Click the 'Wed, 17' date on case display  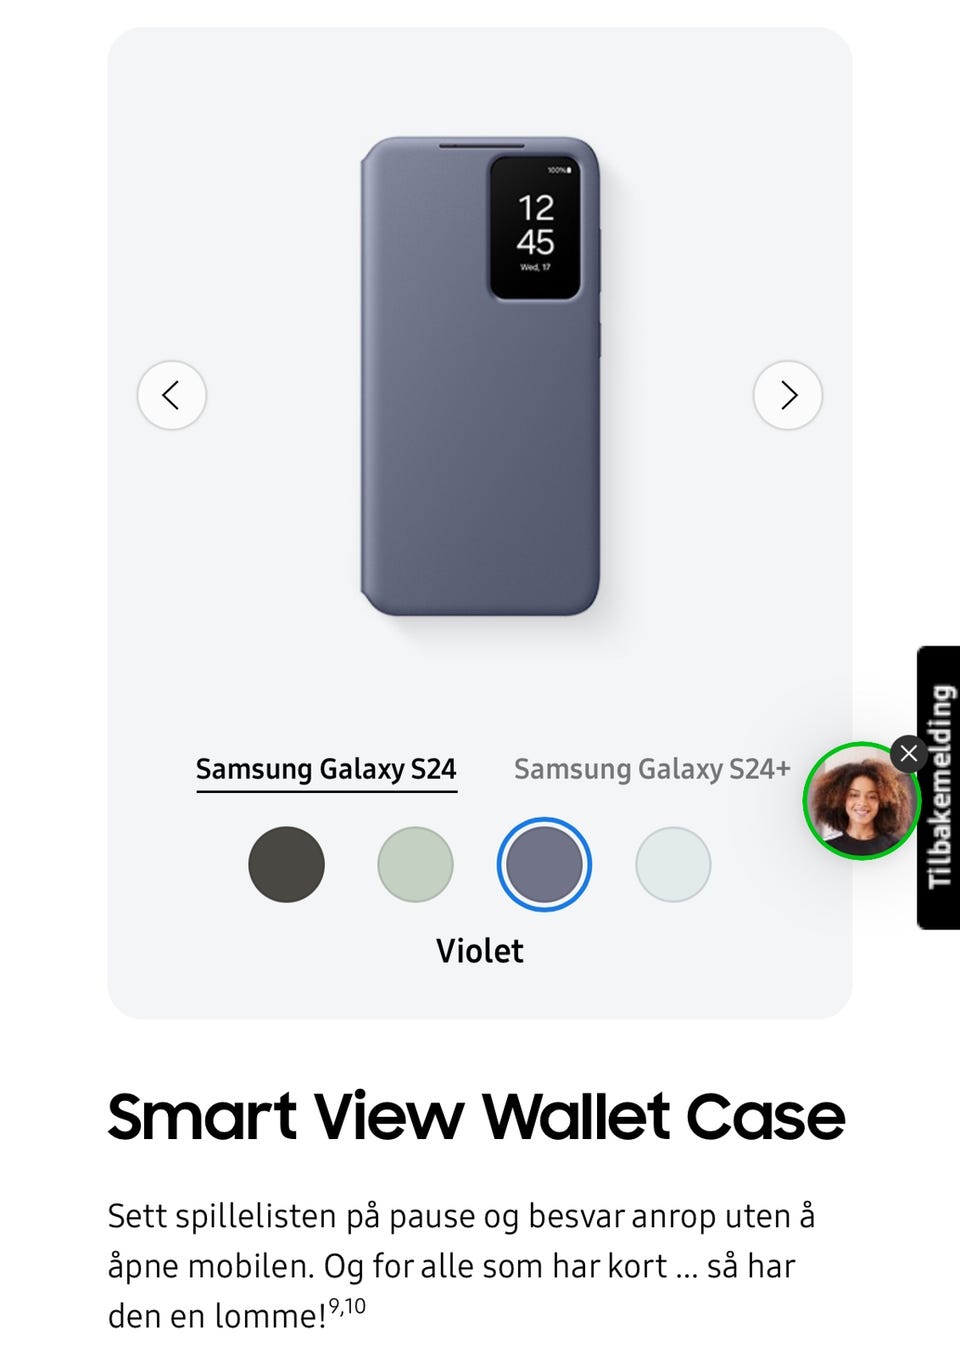535,268
